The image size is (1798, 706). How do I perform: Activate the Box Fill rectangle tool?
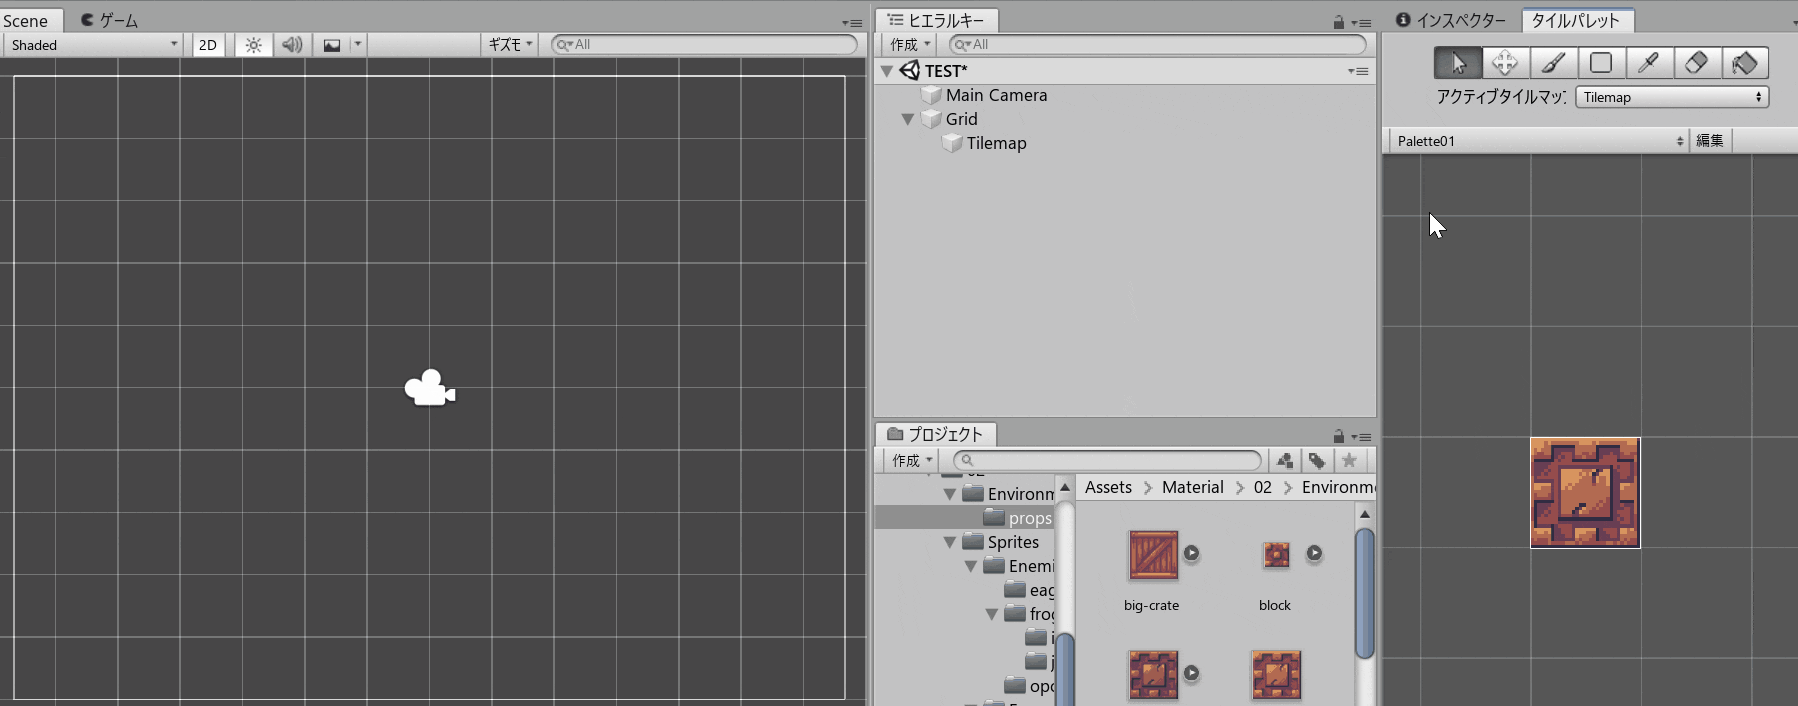[1601, 63]
